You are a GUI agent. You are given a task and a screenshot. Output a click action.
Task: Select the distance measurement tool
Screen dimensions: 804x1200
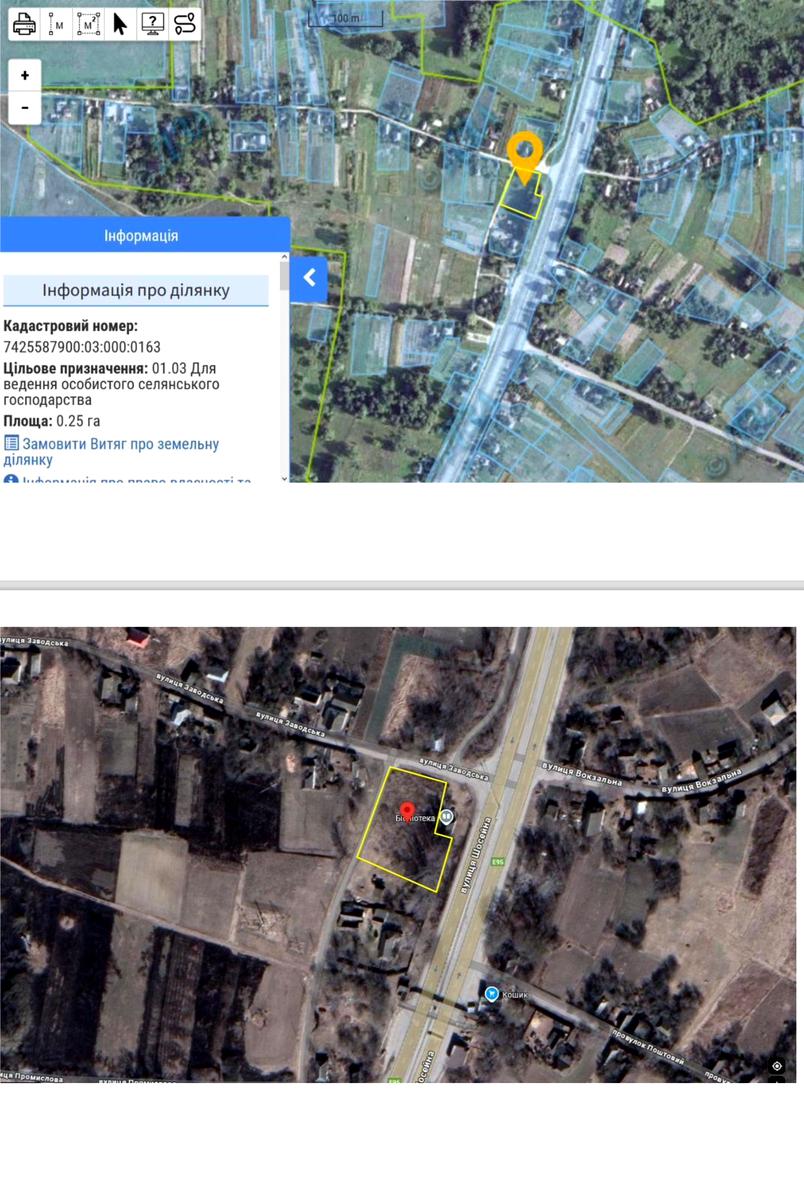point(56,24)
